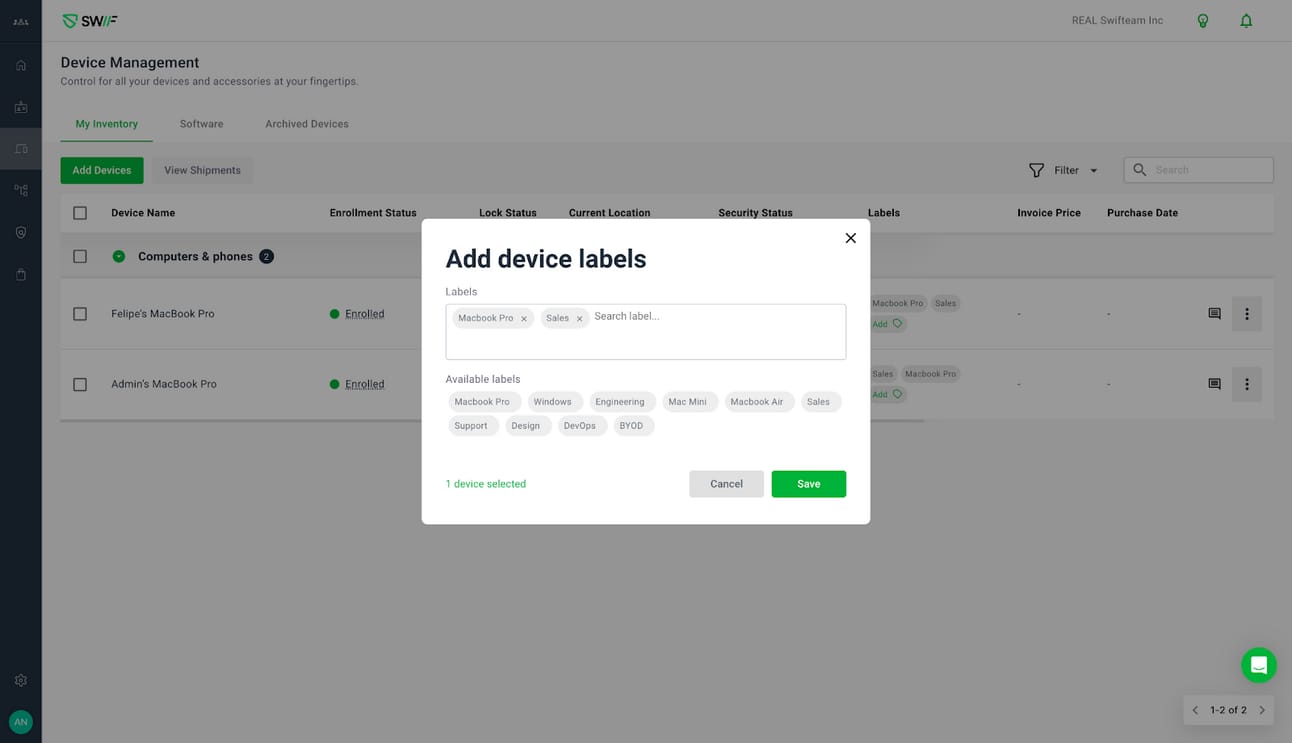Viewport: 1292px width, 743px height.
Task: Click Enrolled link for Felipe's MacBook Pro
Action: click(x=365, y=314)
